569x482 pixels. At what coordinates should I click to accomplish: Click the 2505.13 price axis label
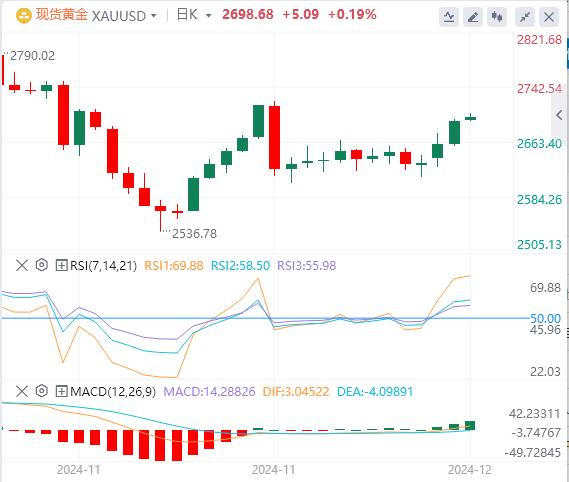coord(539,245)
